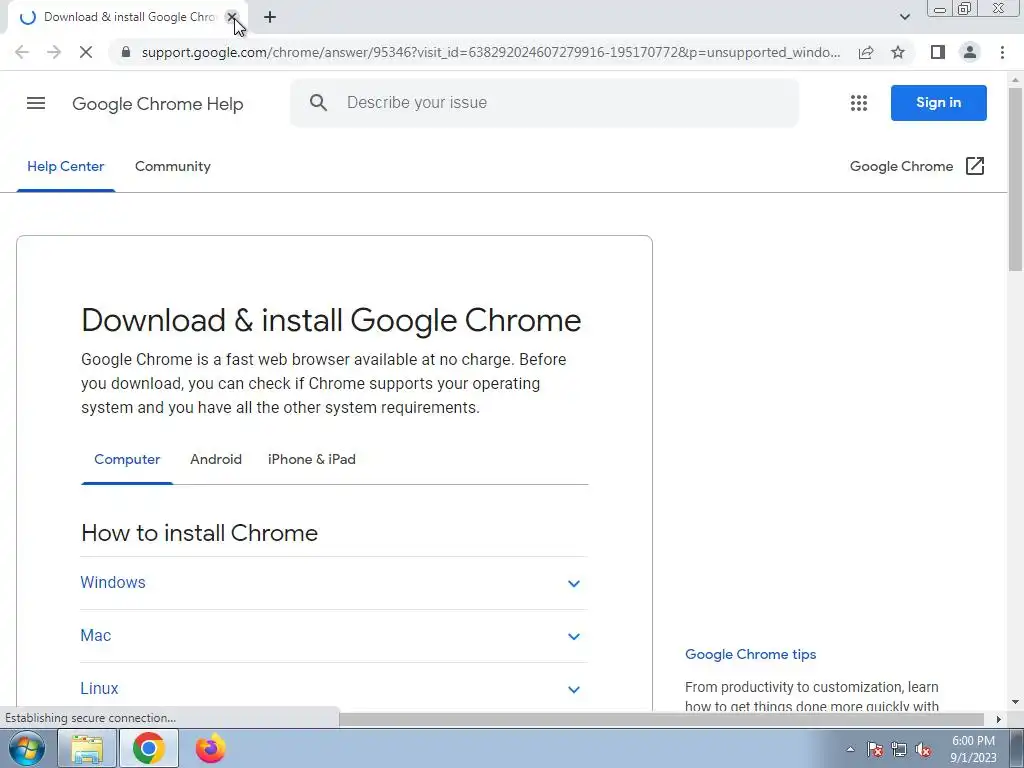This screenshot has height=768, width=1024.
Task: Focus the Describe your issue search box
Action: click(545, 103)
